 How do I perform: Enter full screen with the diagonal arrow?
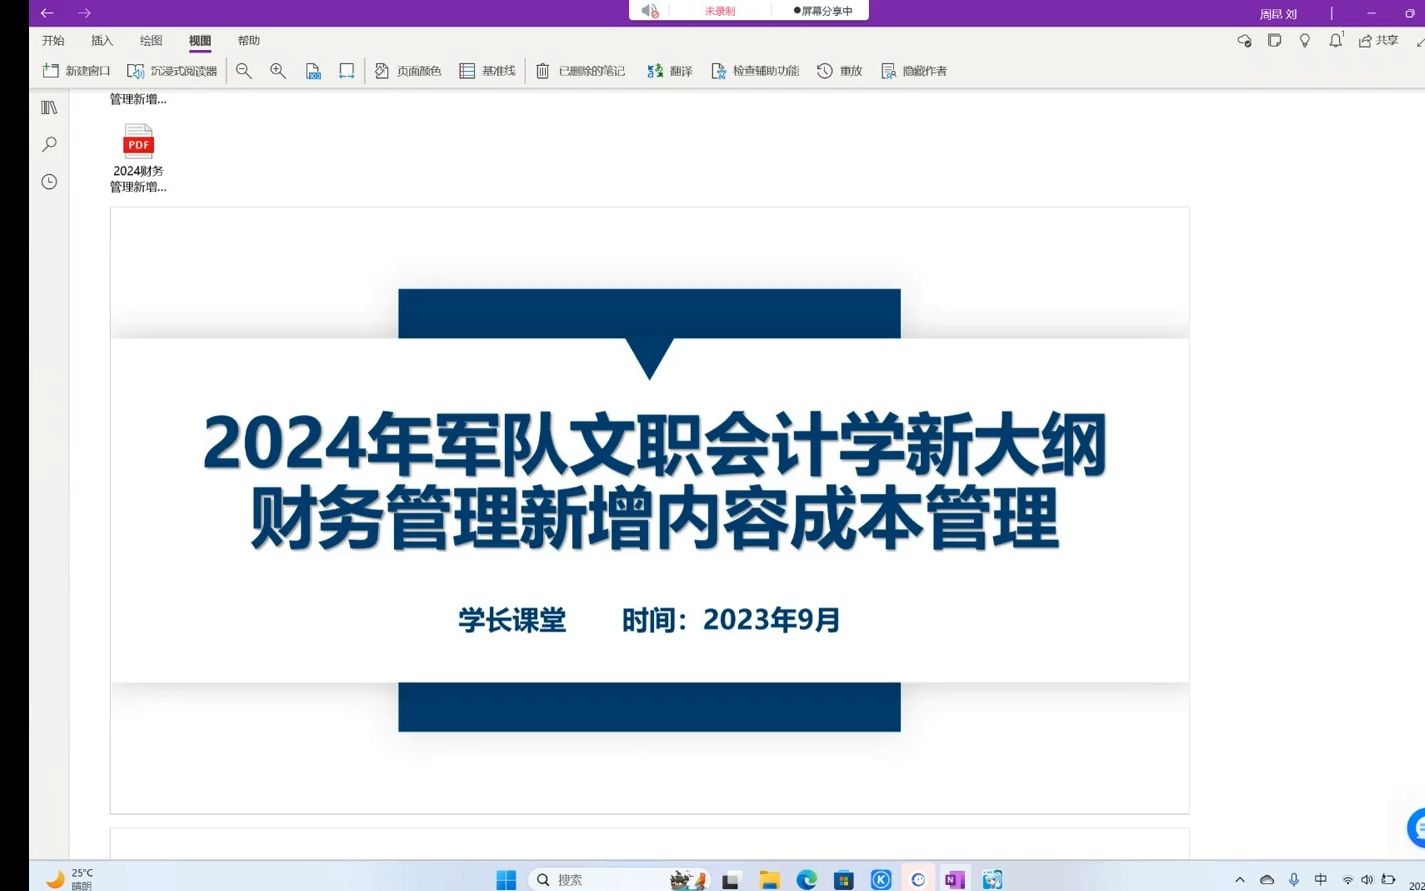tap(1420, 41)
